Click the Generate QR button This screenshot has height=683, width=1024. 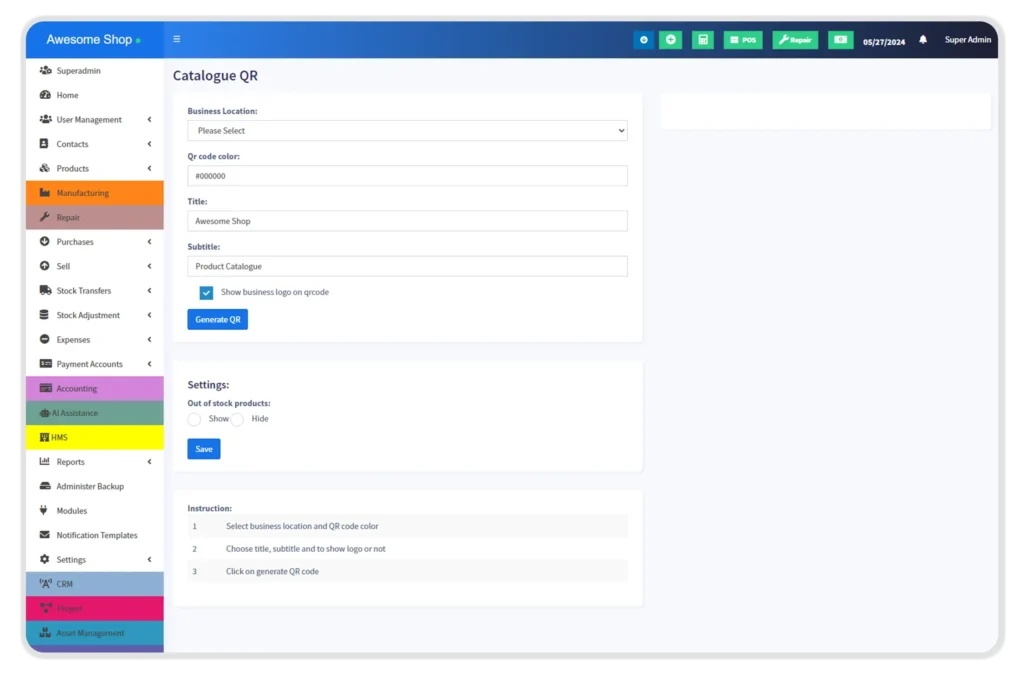tap(217, 320)
